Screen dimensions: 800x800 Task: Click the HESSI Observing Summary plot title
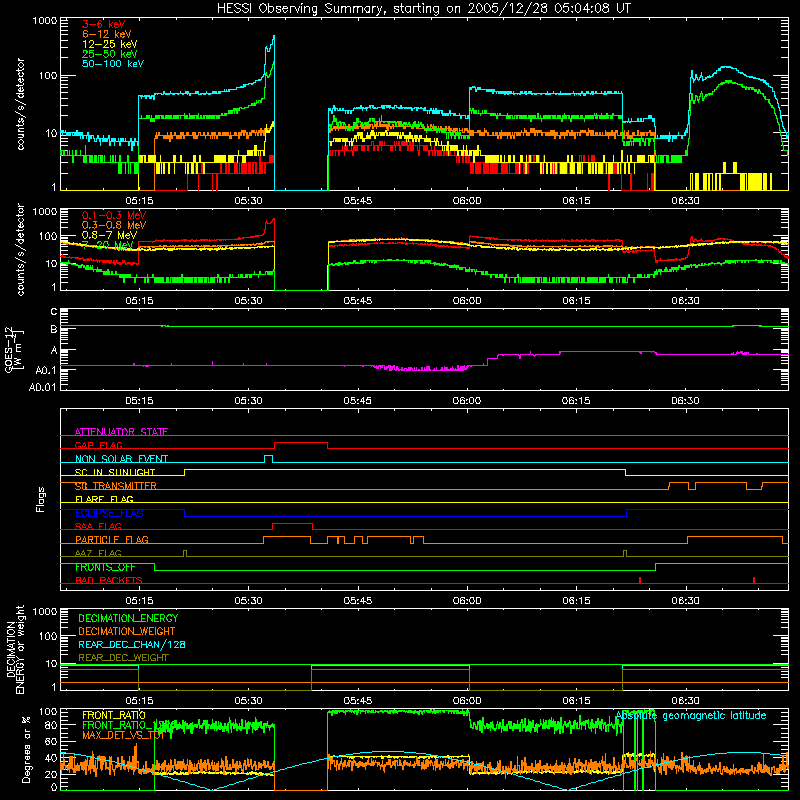(423, 9)
